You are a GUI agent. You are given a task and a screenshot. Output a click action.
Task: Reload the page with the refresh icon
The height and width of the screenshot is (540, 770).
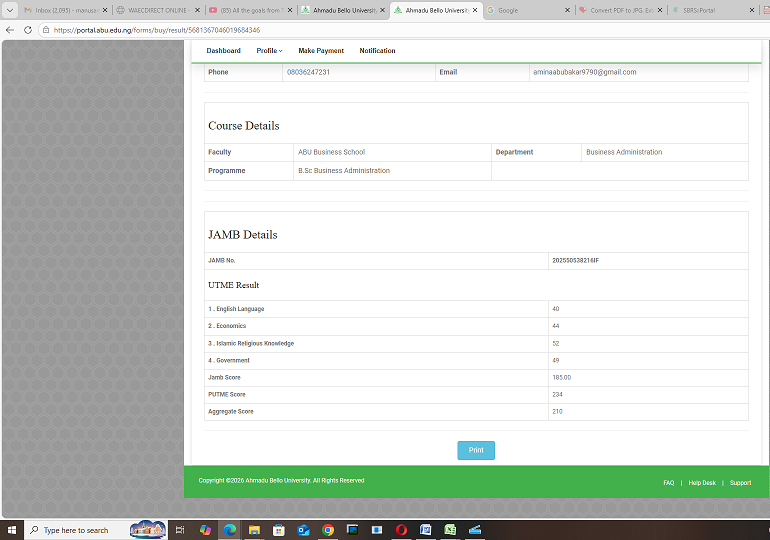[26, 30]
